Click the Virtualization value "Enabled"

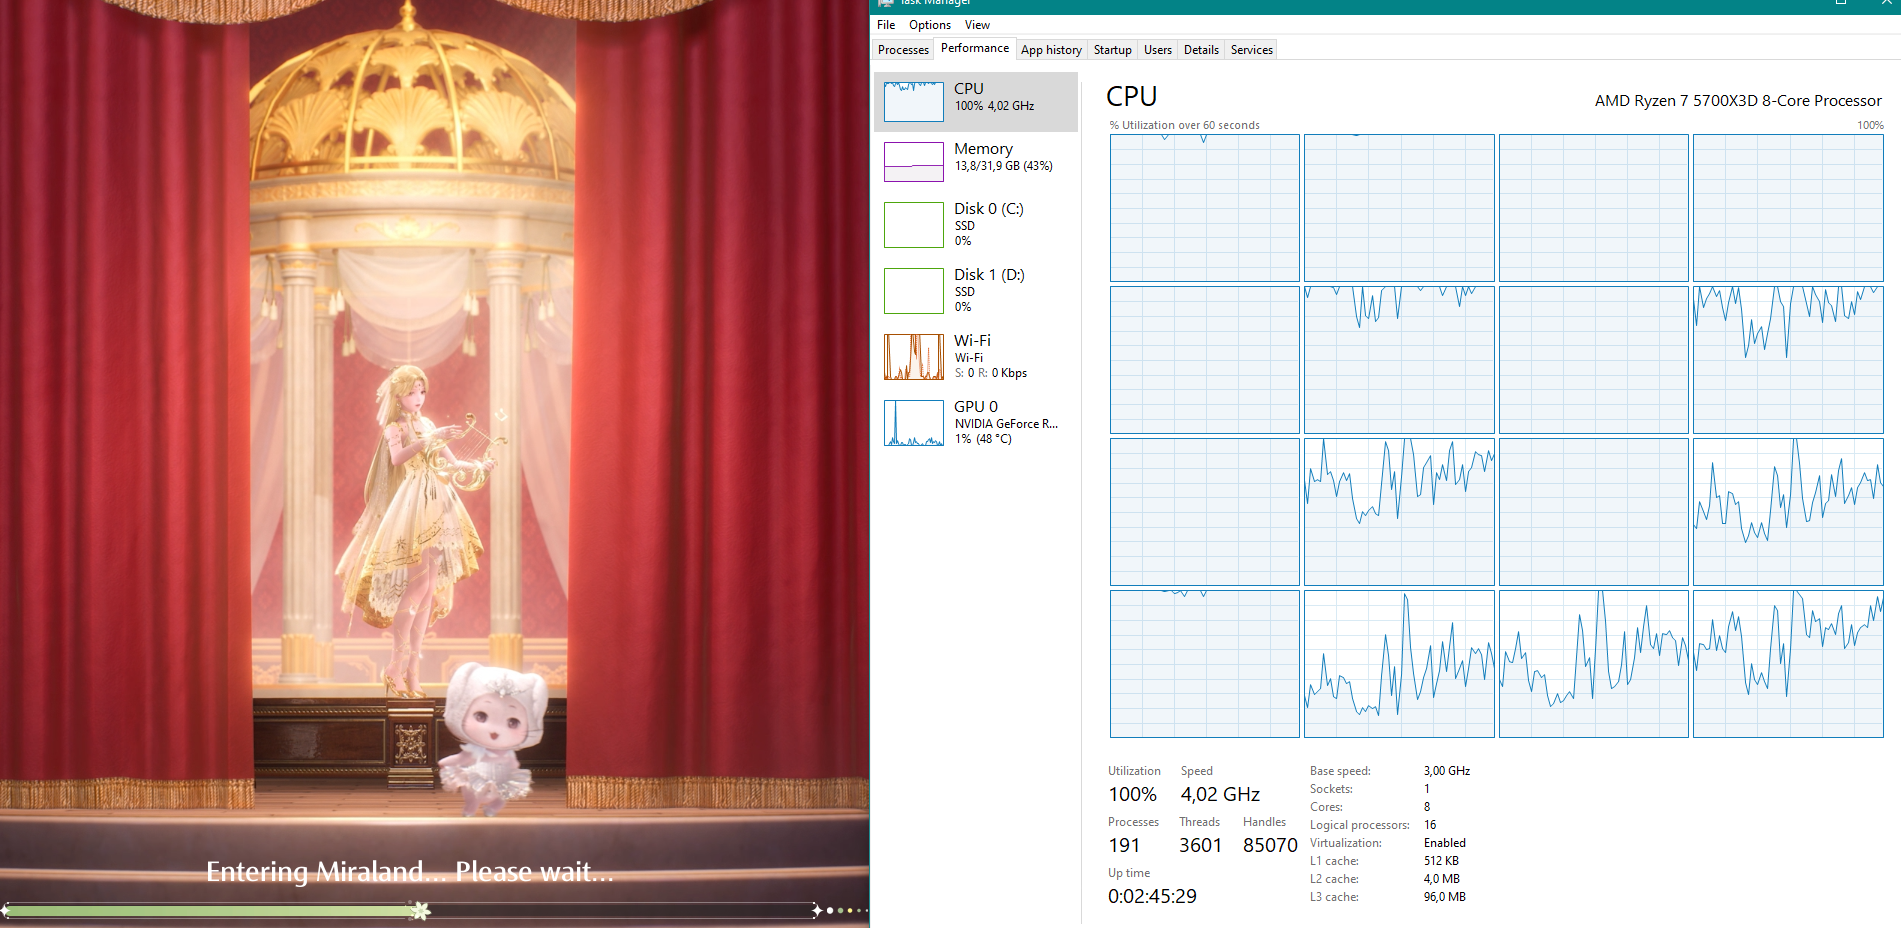tap(1445, 843)
